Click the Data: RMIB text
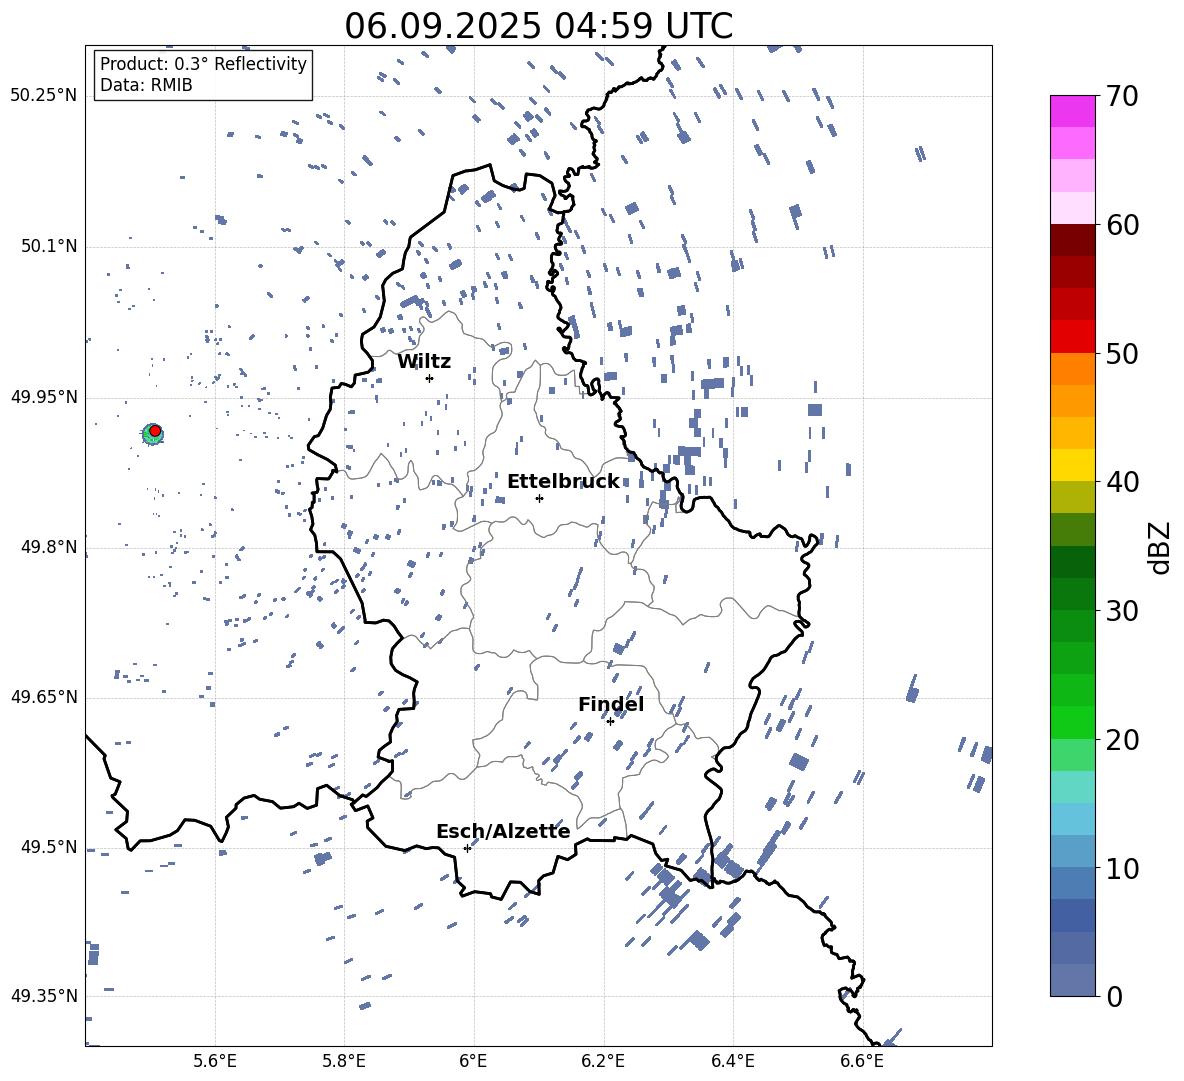Screen dimensions: 1184x1081 point(146,85)
